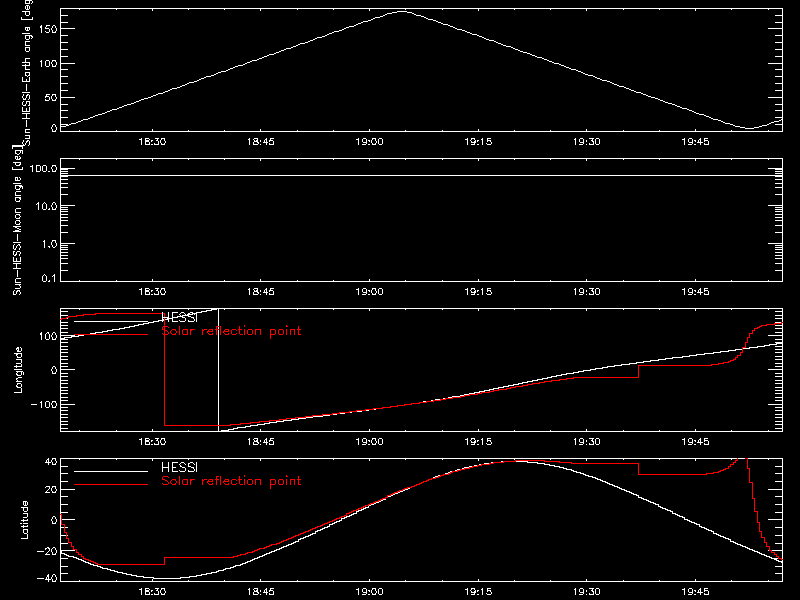Click the 50 tick label on Earth angle plot
The width and height of the screenshot is (800, 600).
tap(51, 98)
